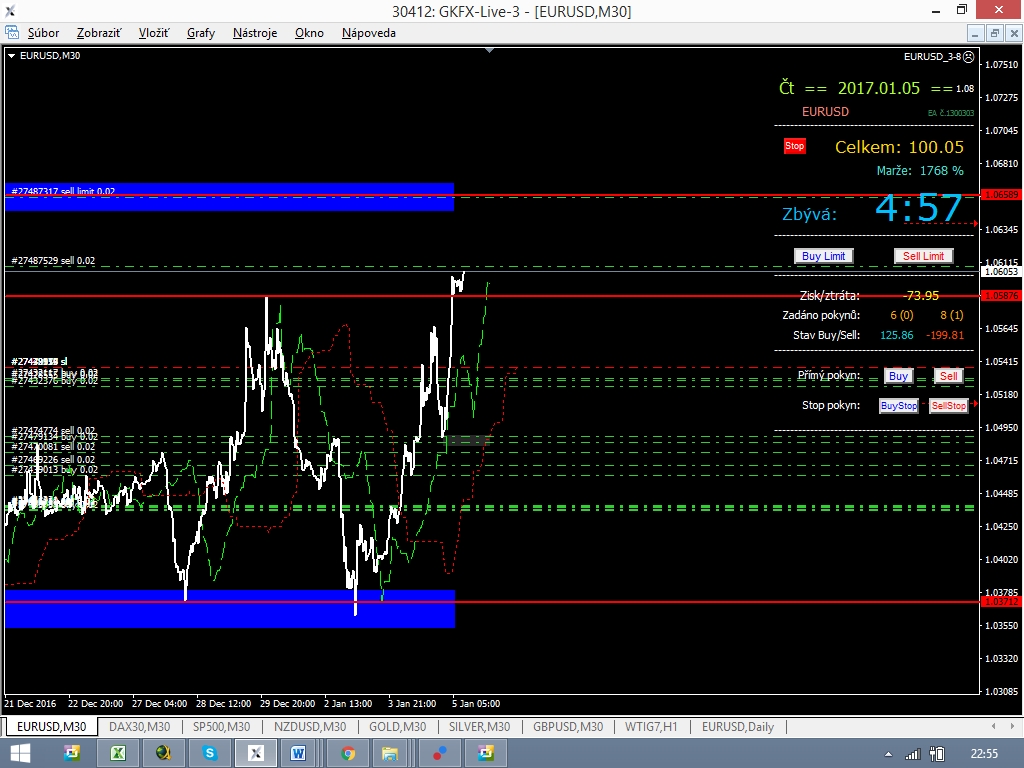The height and width of the screenshot is (768, 1024).
Task: Select the sell limit order line label
Action: point(63,191)
